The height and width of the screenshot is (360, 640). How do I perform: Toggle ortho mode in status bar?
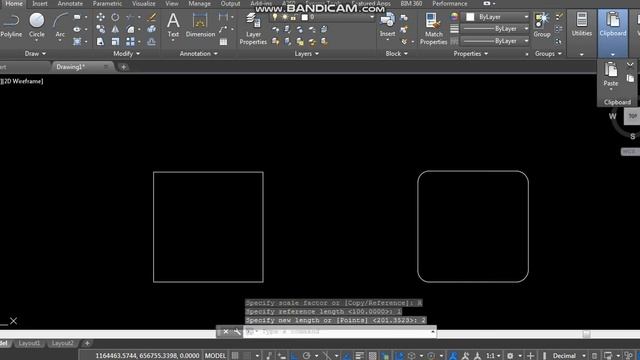tap(294, 356)
